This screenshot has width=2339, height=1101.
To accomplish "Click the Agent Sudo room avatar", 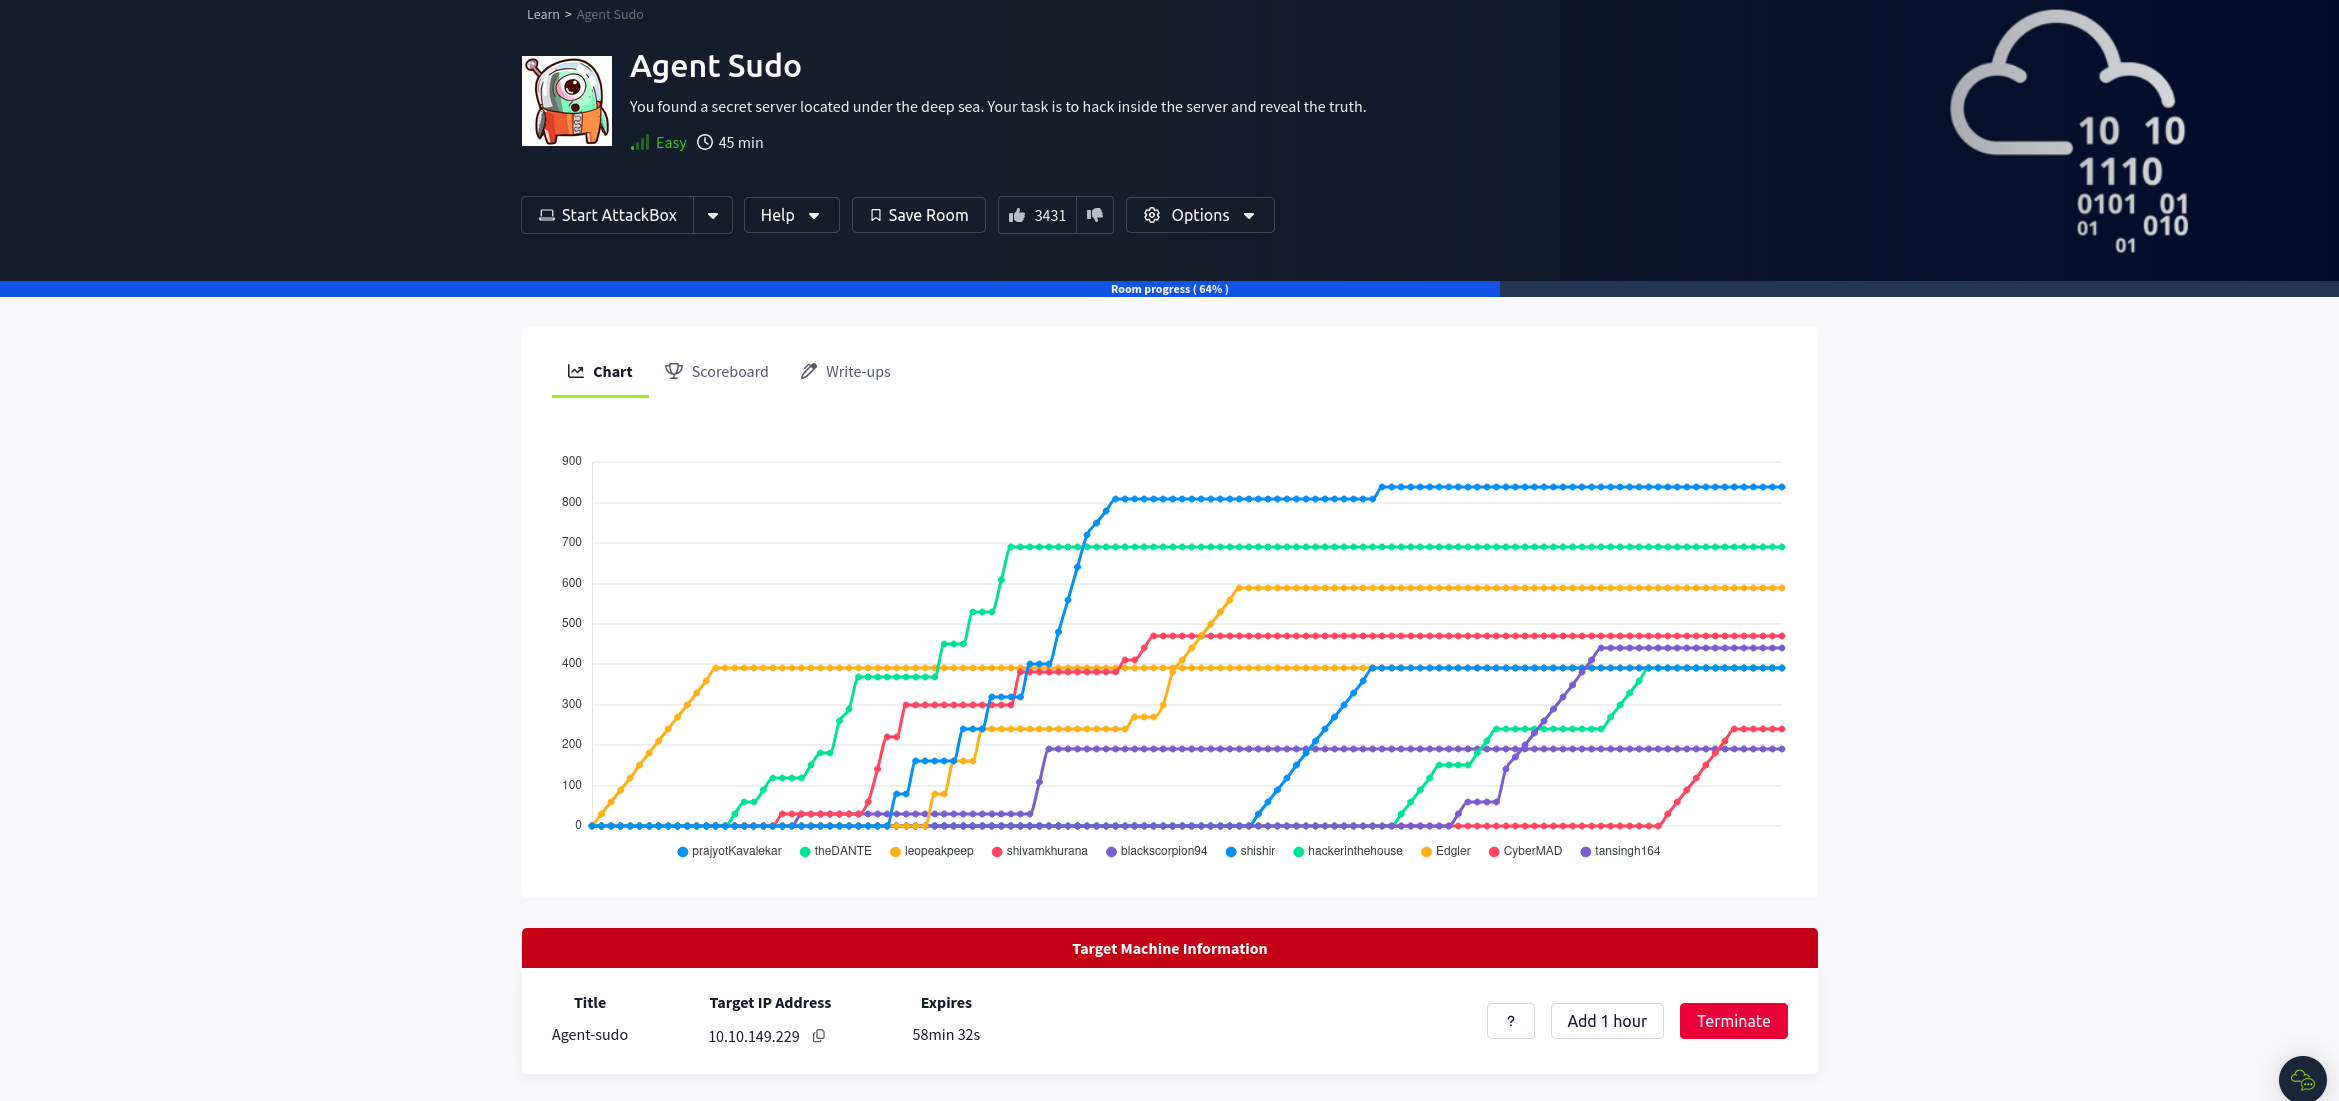I will pyautogui.click(x=567, y=101).
